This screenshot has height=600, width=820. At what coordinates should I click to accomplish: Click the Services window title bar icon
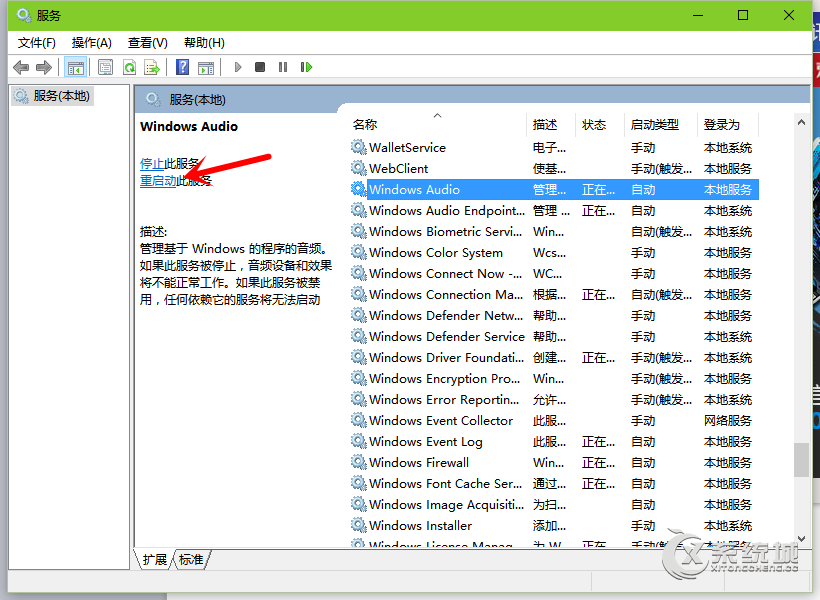tap(24, 15)
